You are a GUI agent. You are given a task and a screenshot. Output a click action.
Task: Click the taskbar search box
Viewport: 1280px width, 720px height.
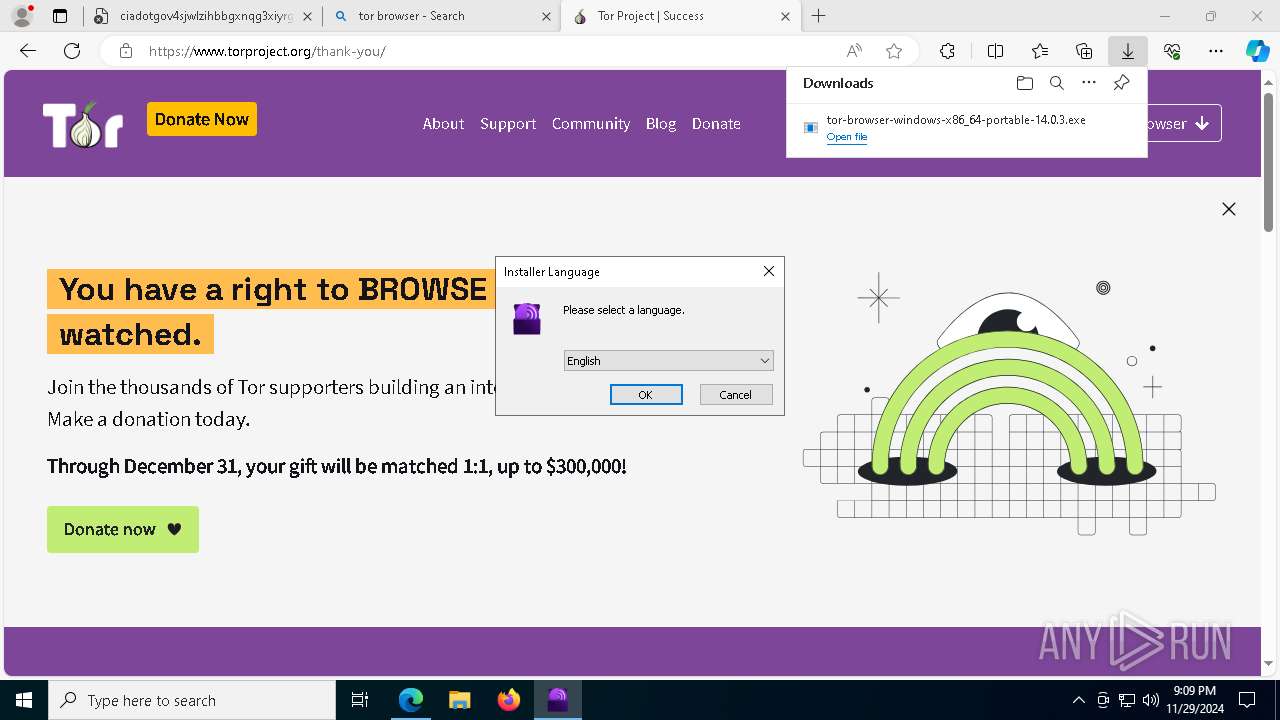(x=192, y=700)
